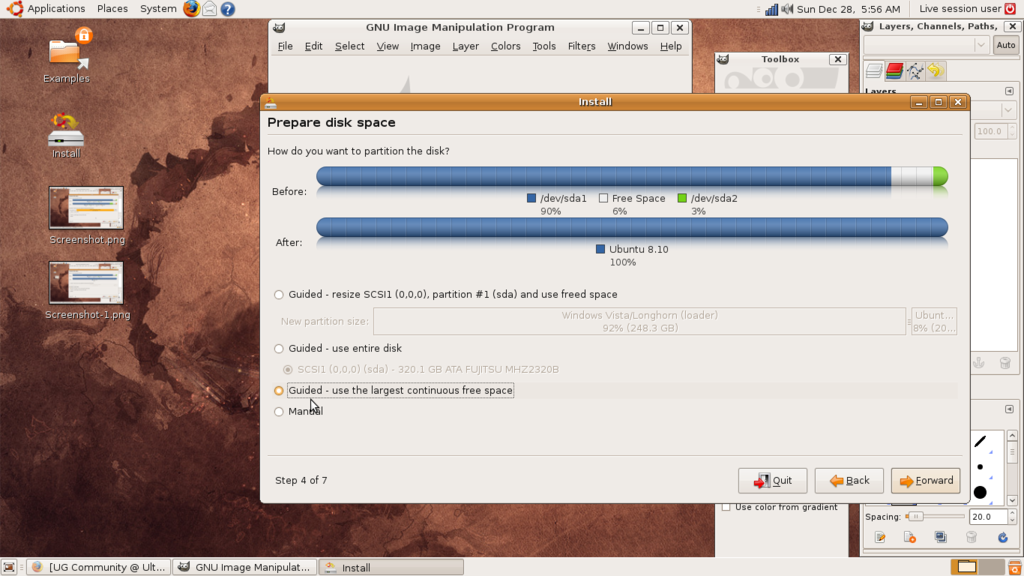Open the Layer menu in GIMP
This screenshot has height=576, width=1024.
[x=466, y=46]
